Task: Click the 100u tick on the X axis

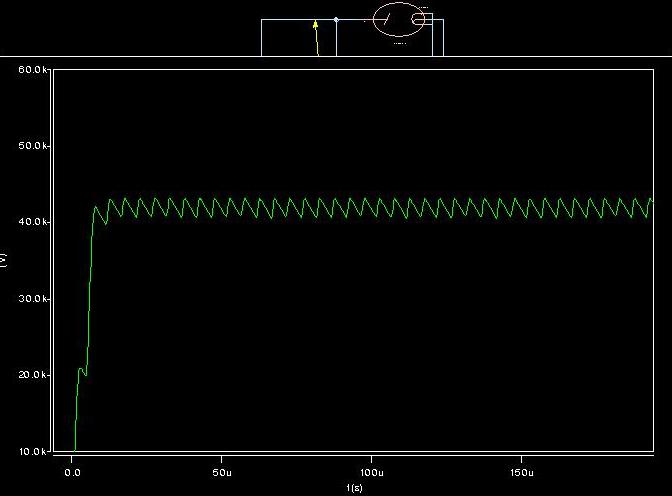Action: pyautogui.click(x=371, y=470)
